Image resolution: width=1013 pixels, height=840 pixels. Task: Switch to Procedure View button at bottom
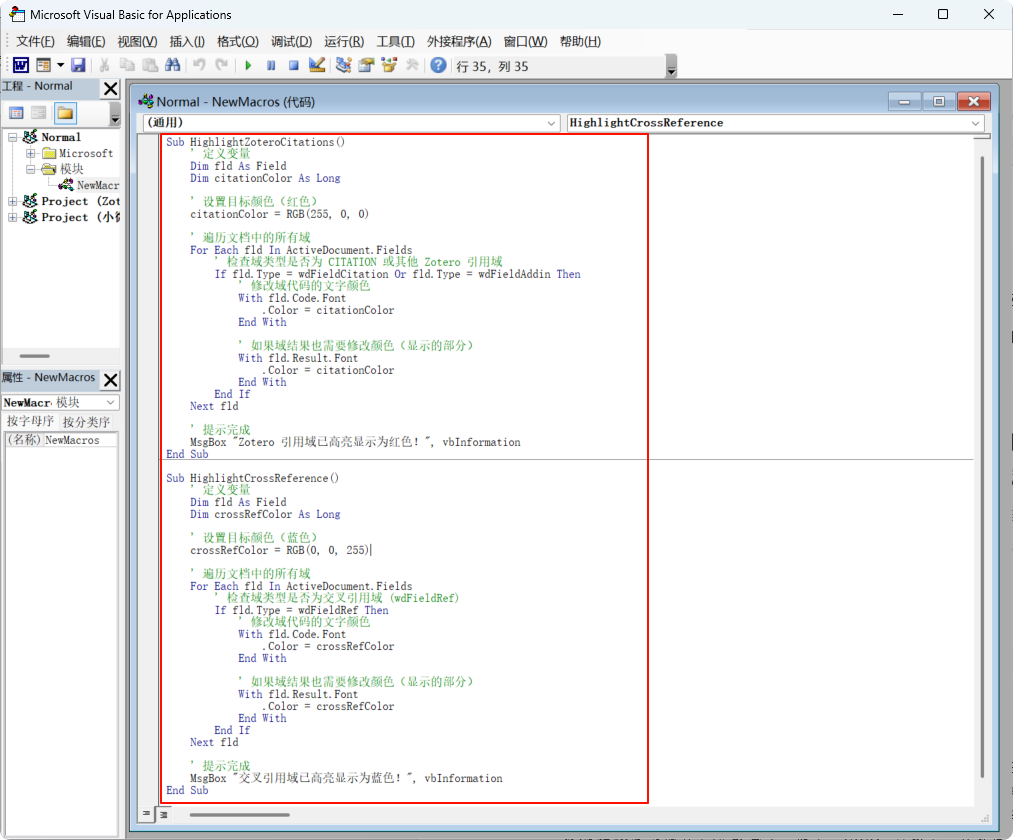[x=147, y=814]
